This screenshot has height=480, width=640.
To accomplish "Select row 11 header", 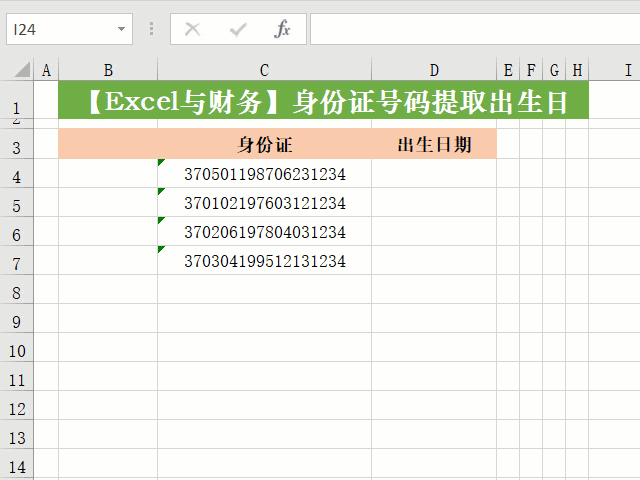I will (x=16, y=376).
